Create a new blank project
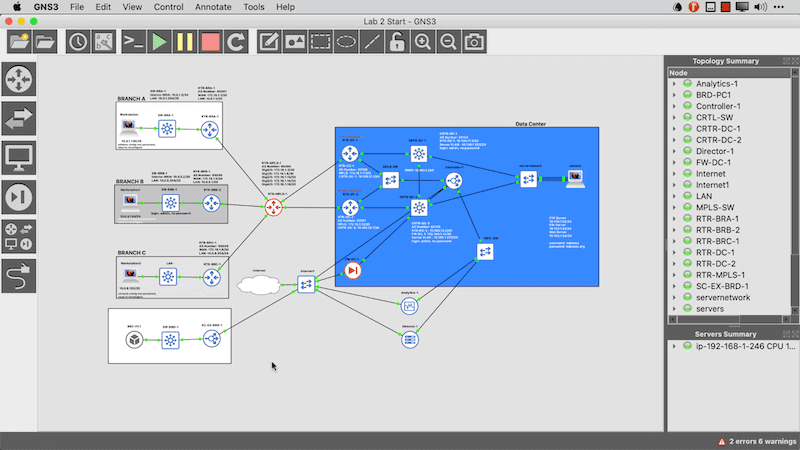800x450 pixels. coord(19,42)
